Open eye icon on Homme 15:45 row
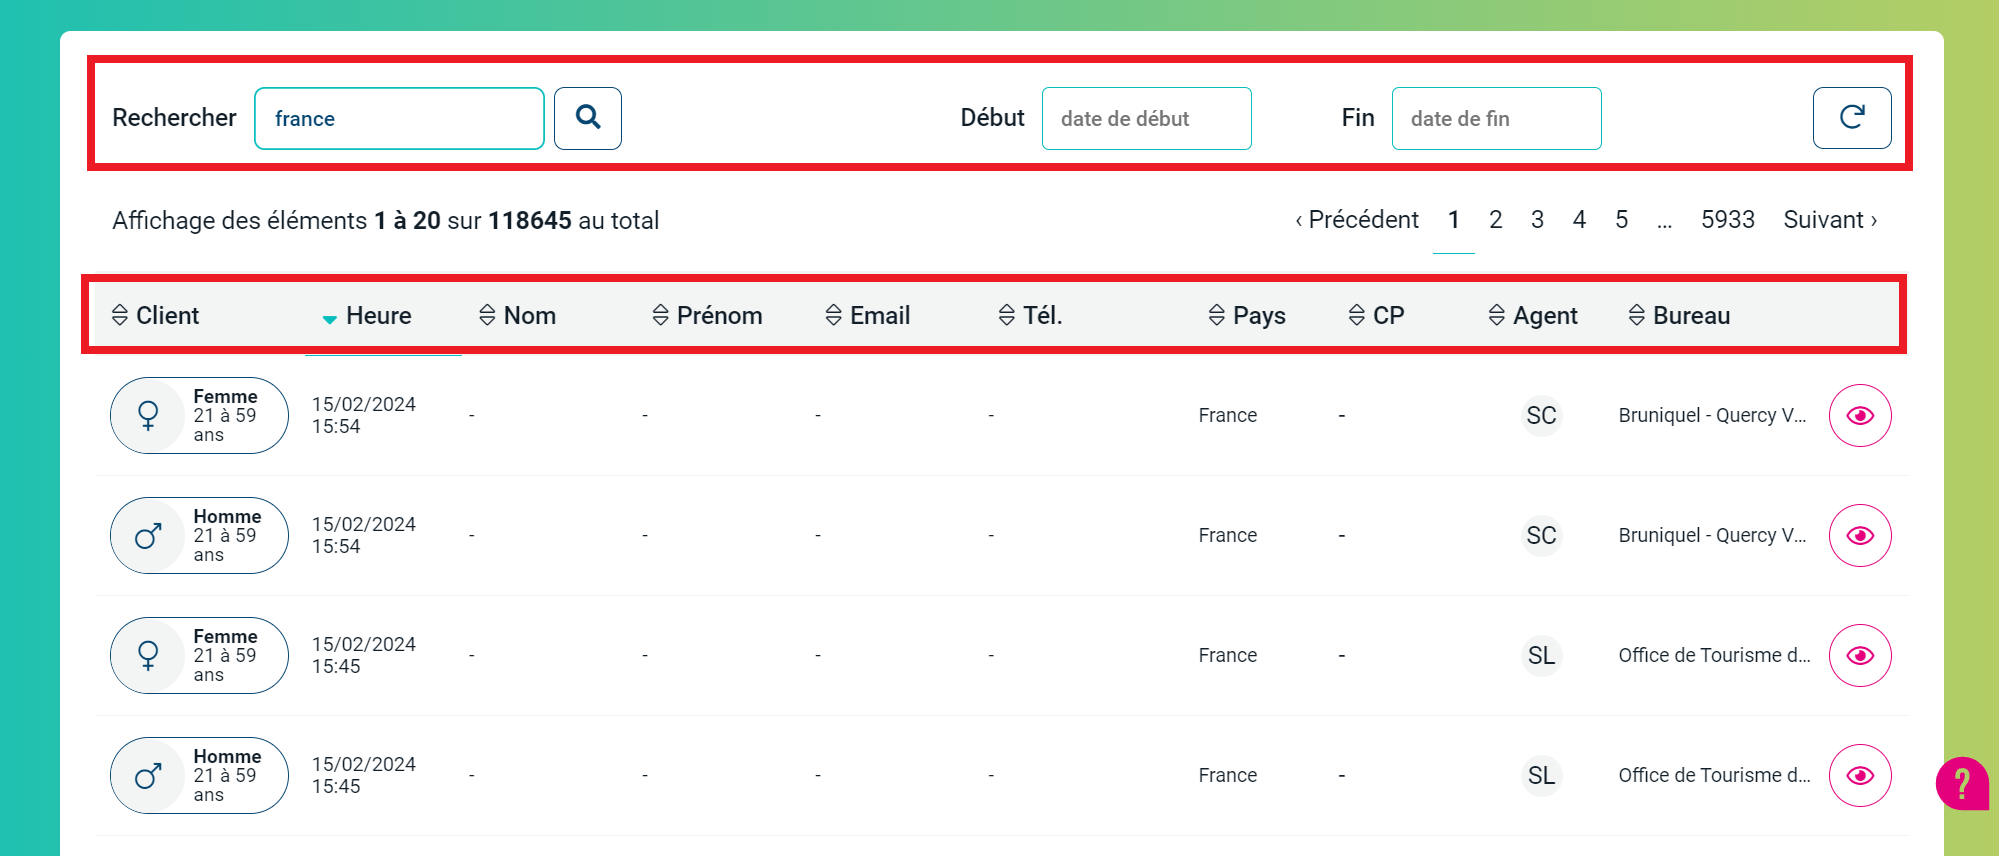Image resolution: width=1999 pixels, height=856 pixels. point(1859,776)
